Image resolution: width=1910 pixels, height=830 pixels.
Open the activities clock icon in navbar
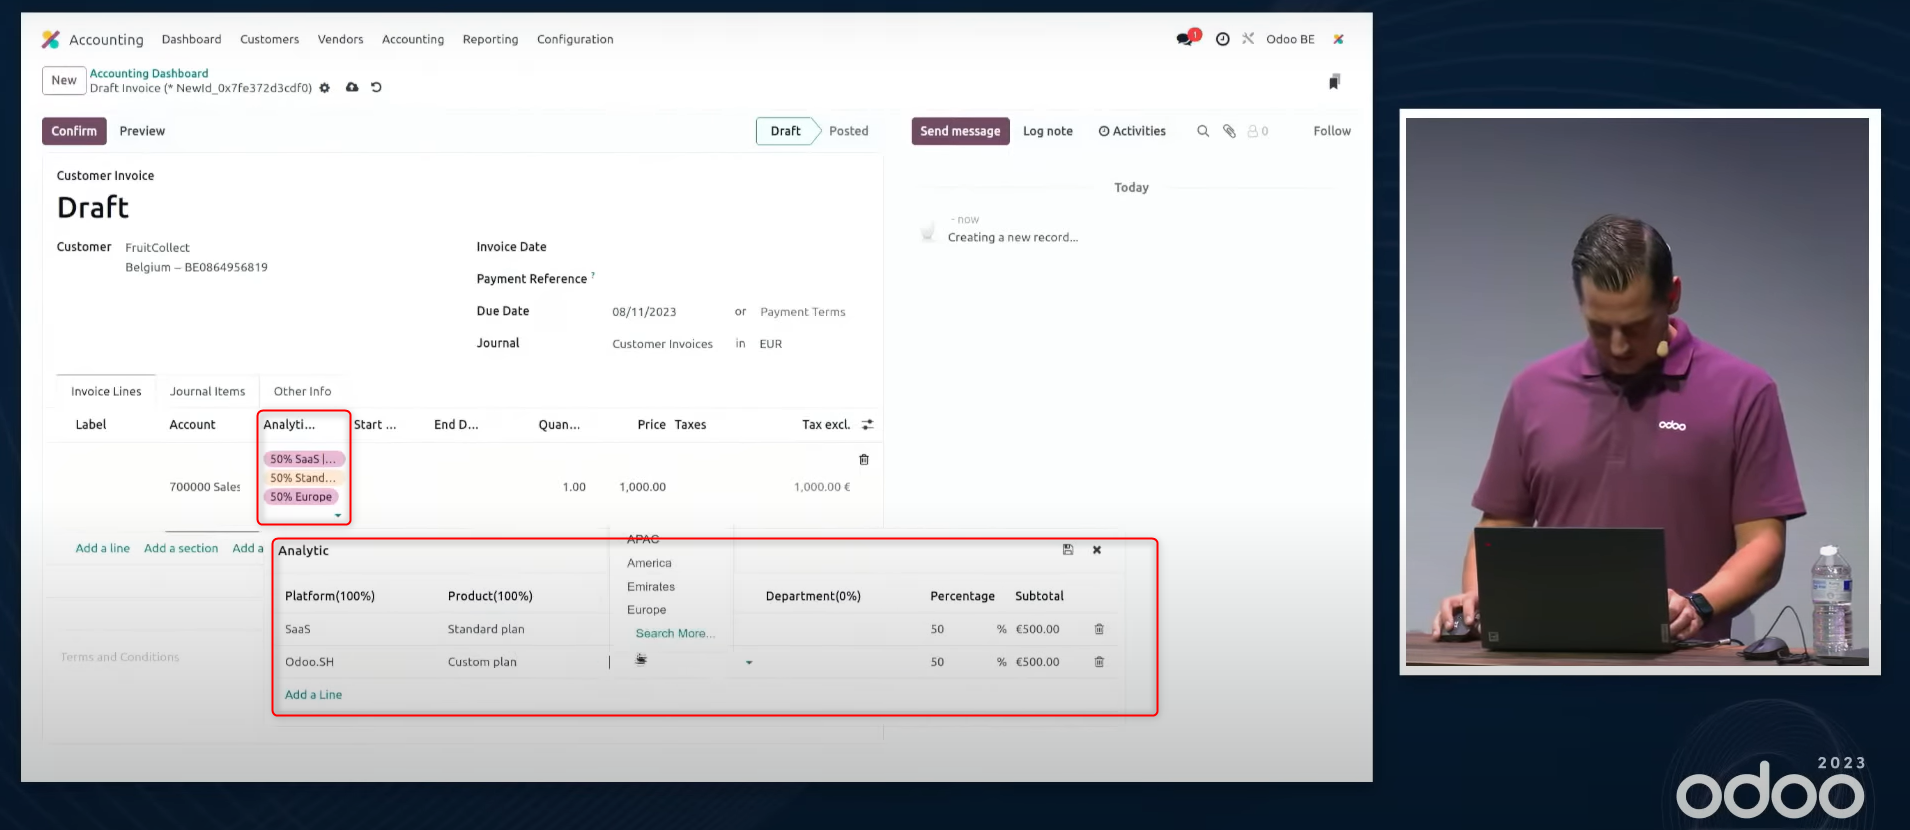tap(1222, 39)
